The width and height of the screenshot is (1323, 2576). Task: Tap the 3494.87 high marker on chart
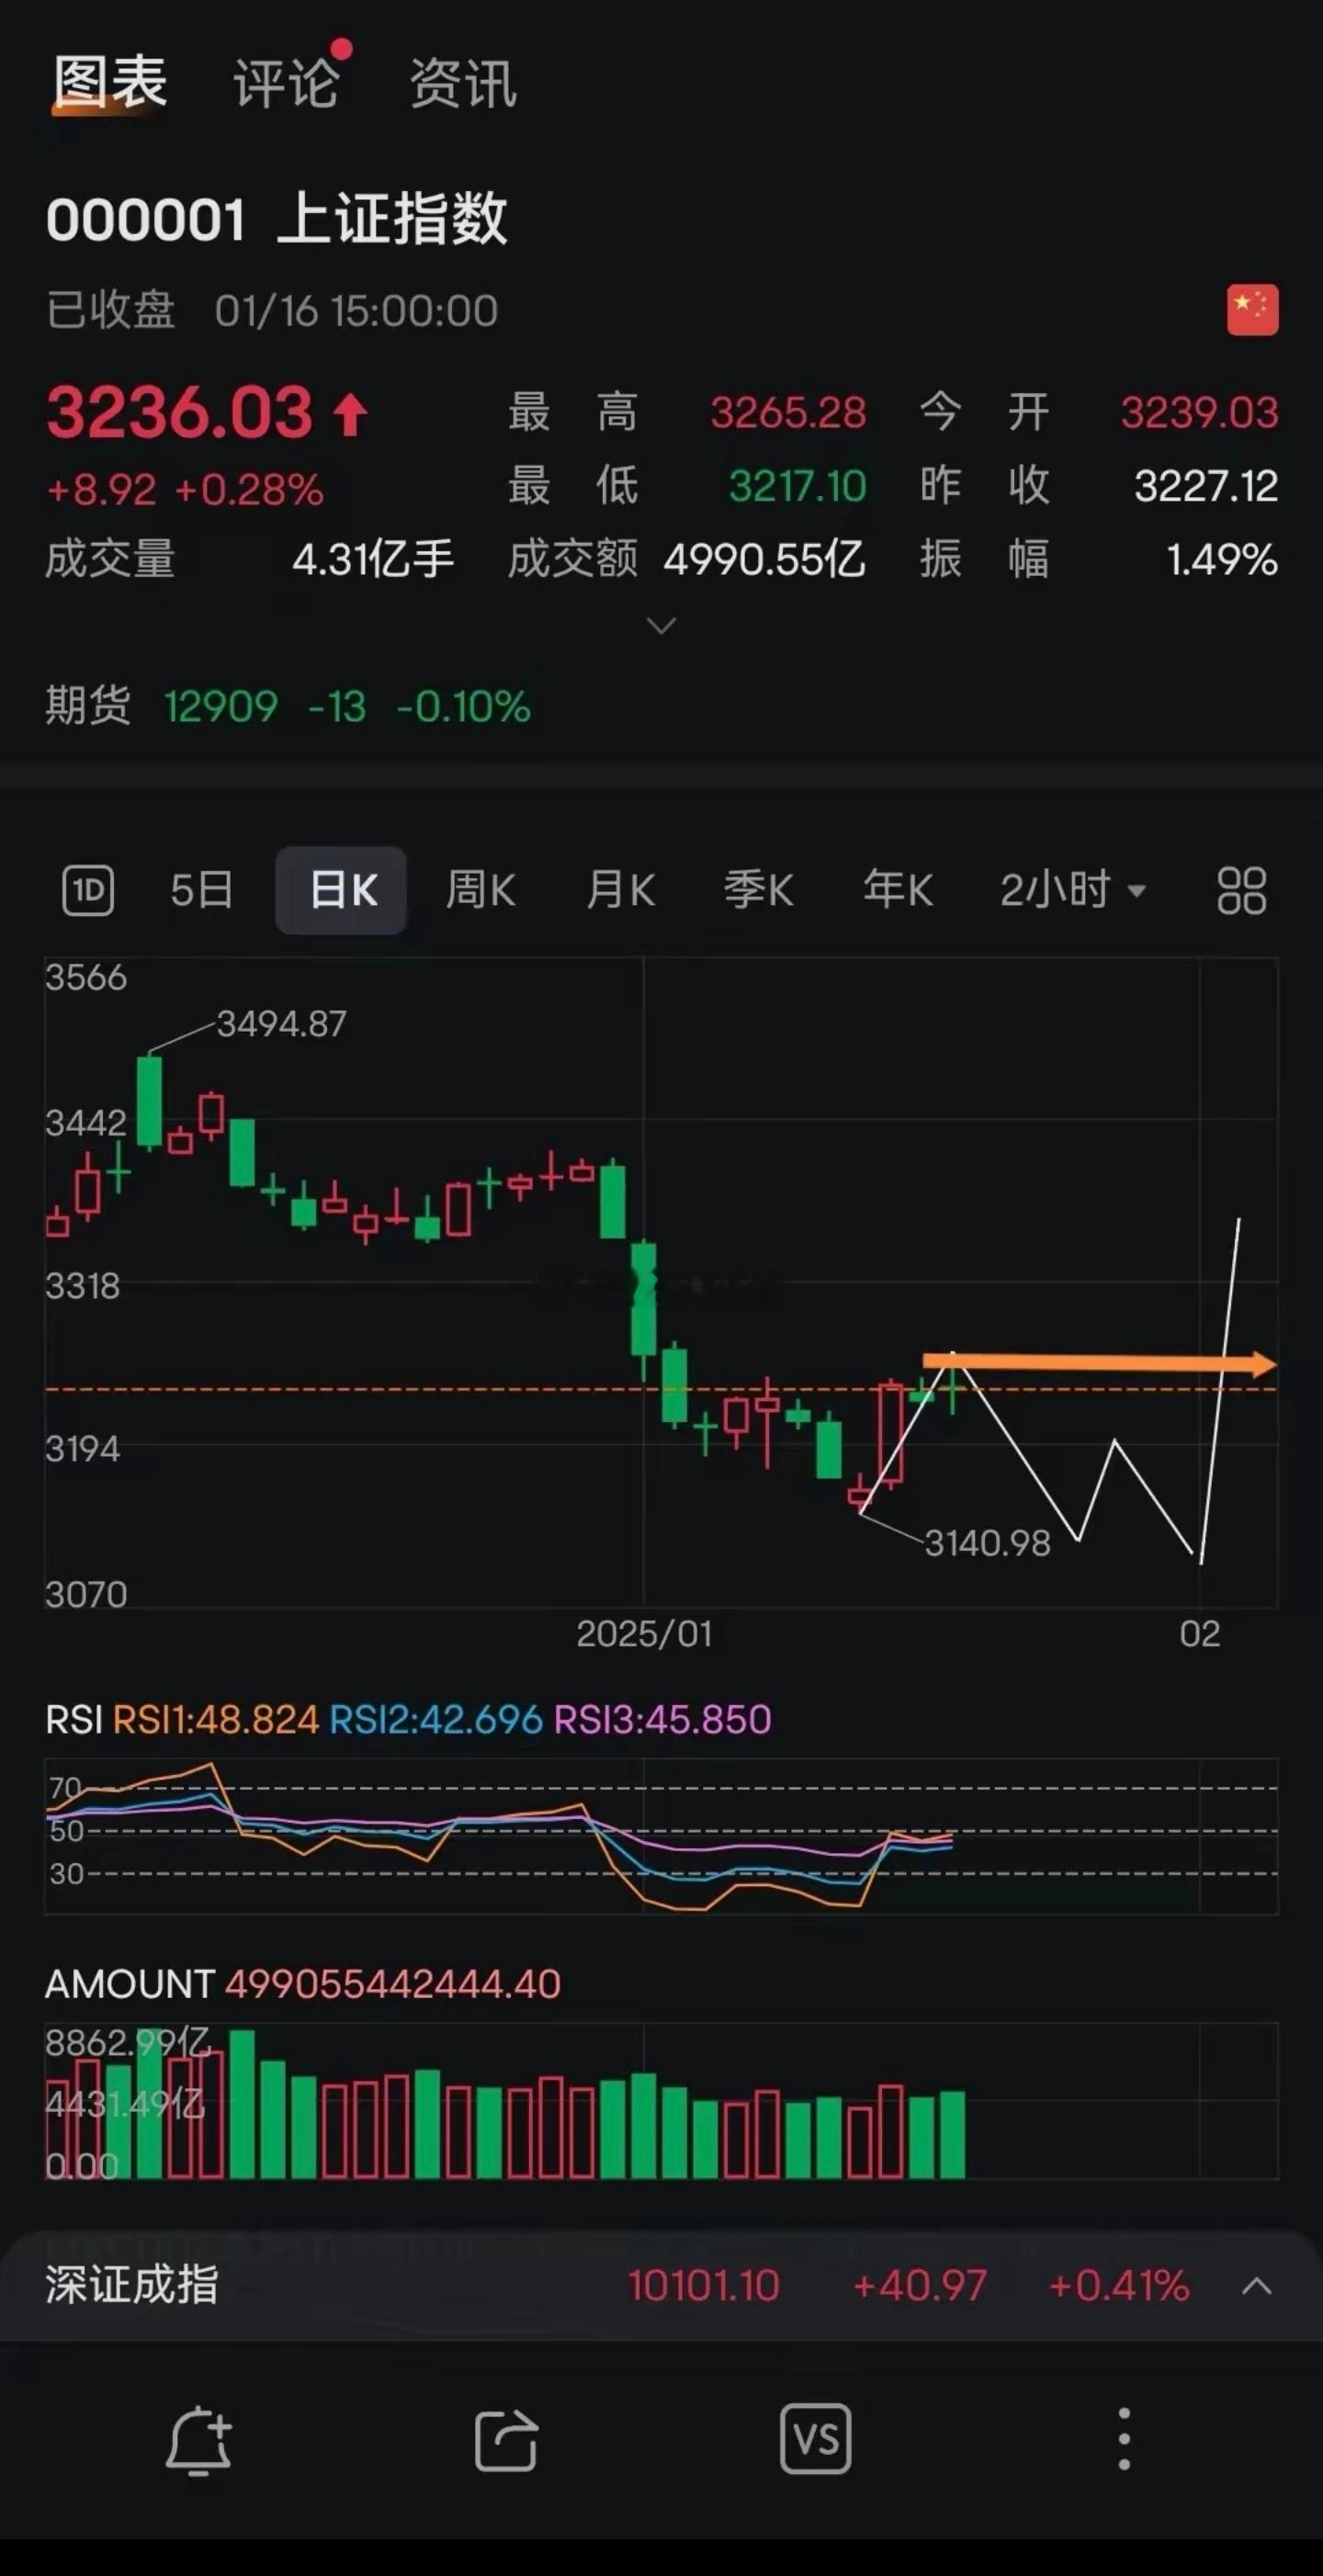(281, 1024)
